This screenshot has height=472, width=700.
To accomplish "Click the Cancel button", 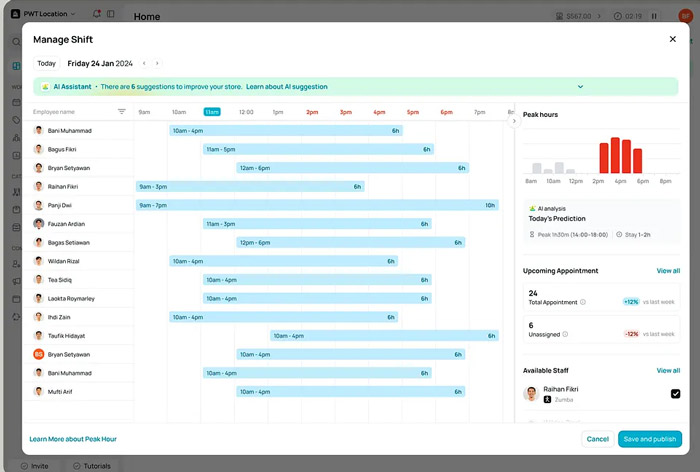I will [x=597, y=439].
